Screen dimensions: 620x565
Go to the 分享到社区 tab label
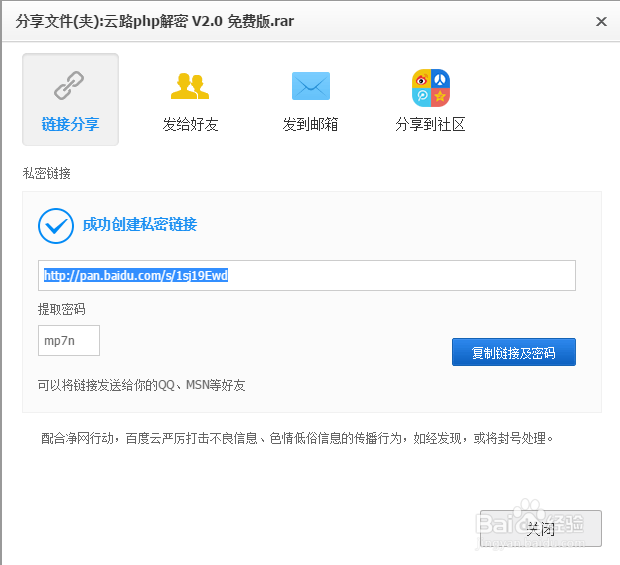(x=431, y=125)
